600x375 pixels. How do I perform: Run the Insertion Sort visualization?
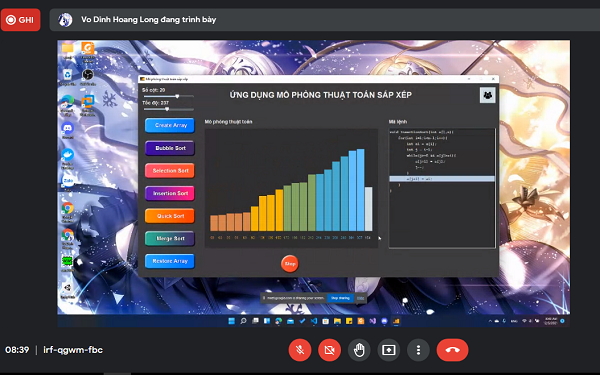point(170,193)
